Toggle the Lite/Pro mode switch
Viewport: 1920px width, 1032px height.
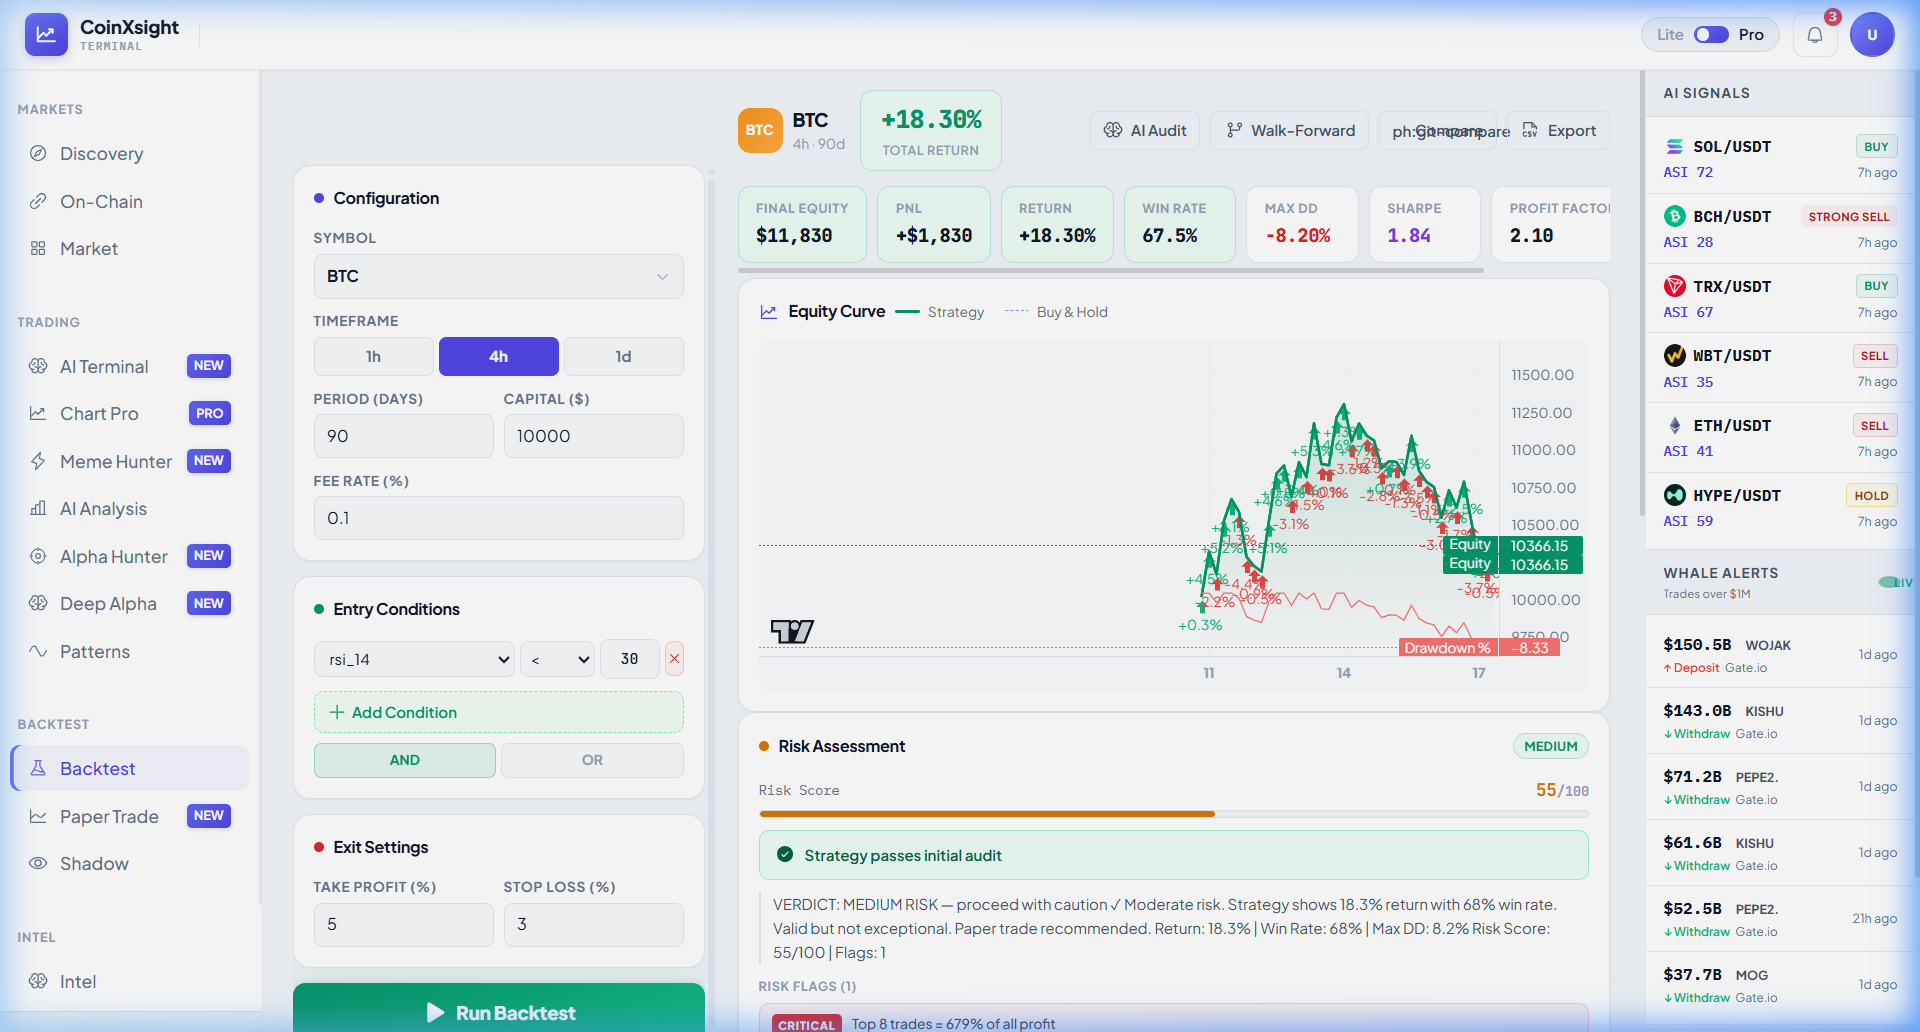coord(1711,35)
